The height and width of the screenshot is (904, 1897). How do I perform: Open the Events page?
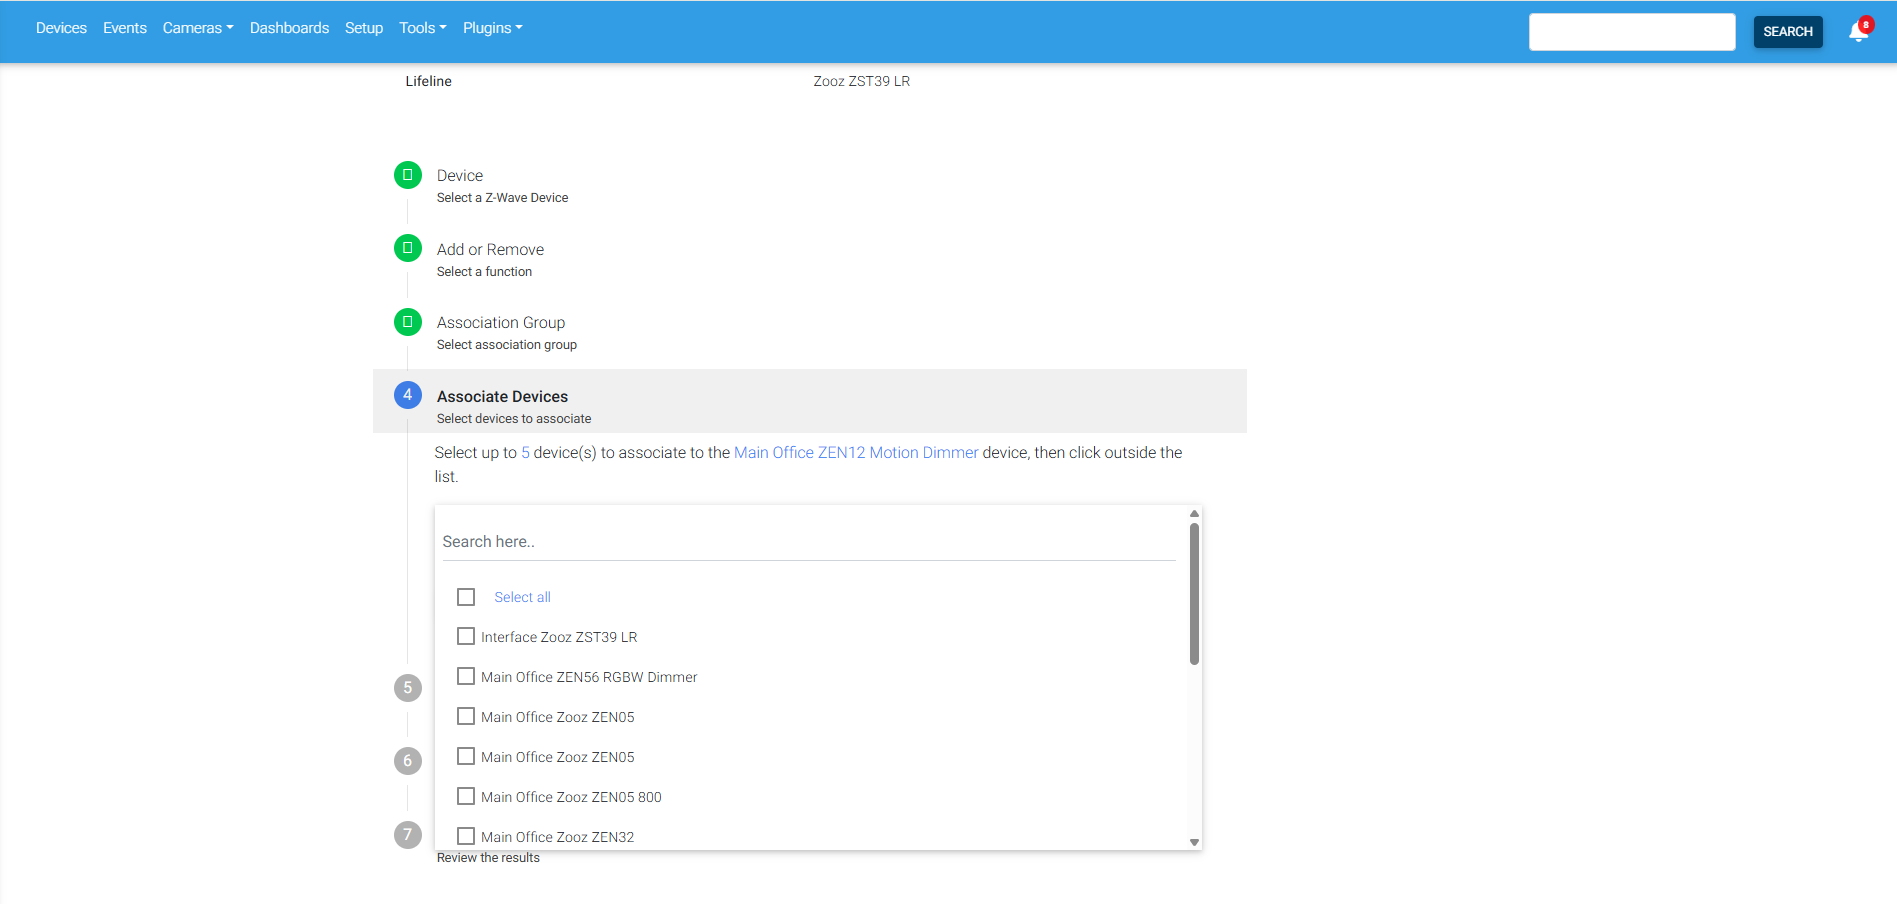tap(125, 28)
